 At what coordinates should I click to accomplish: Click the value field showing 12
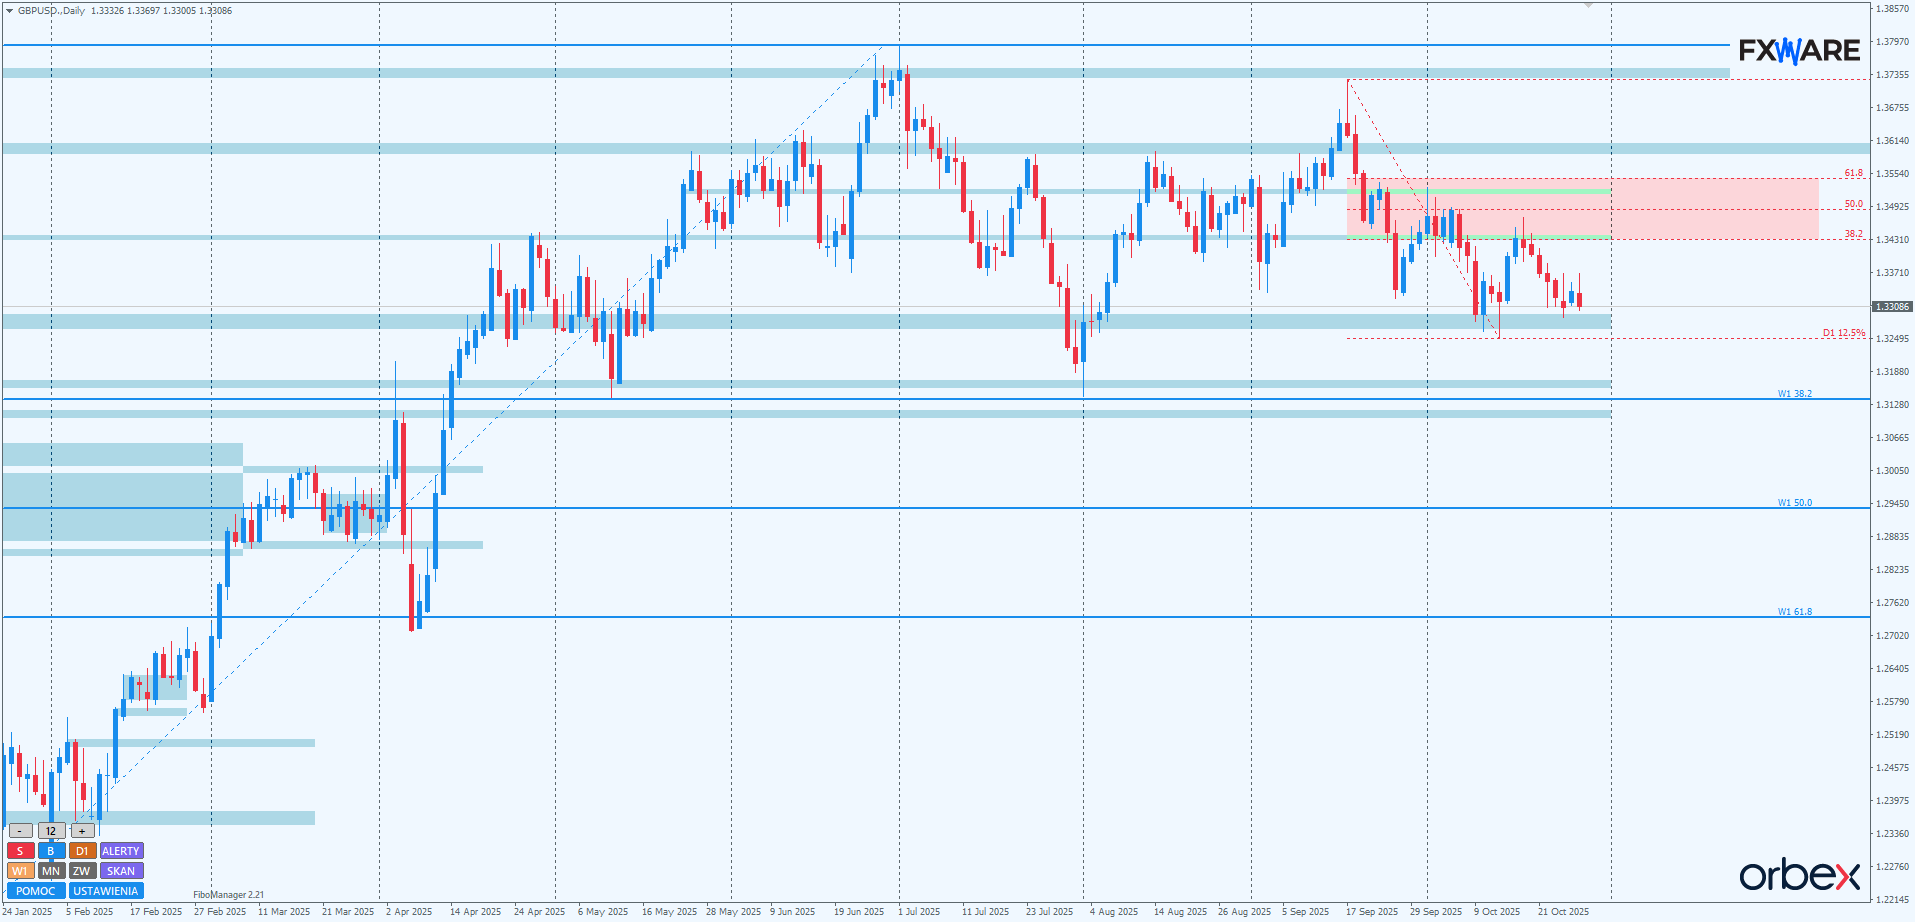[x=51, y=831]
